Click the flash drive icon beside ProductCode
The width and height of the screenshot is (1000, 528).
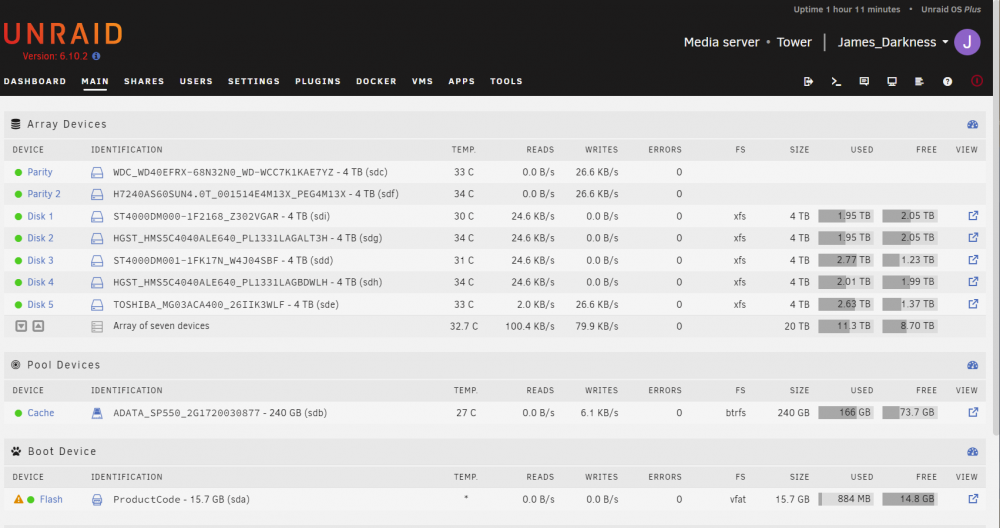tap(97, 500)
